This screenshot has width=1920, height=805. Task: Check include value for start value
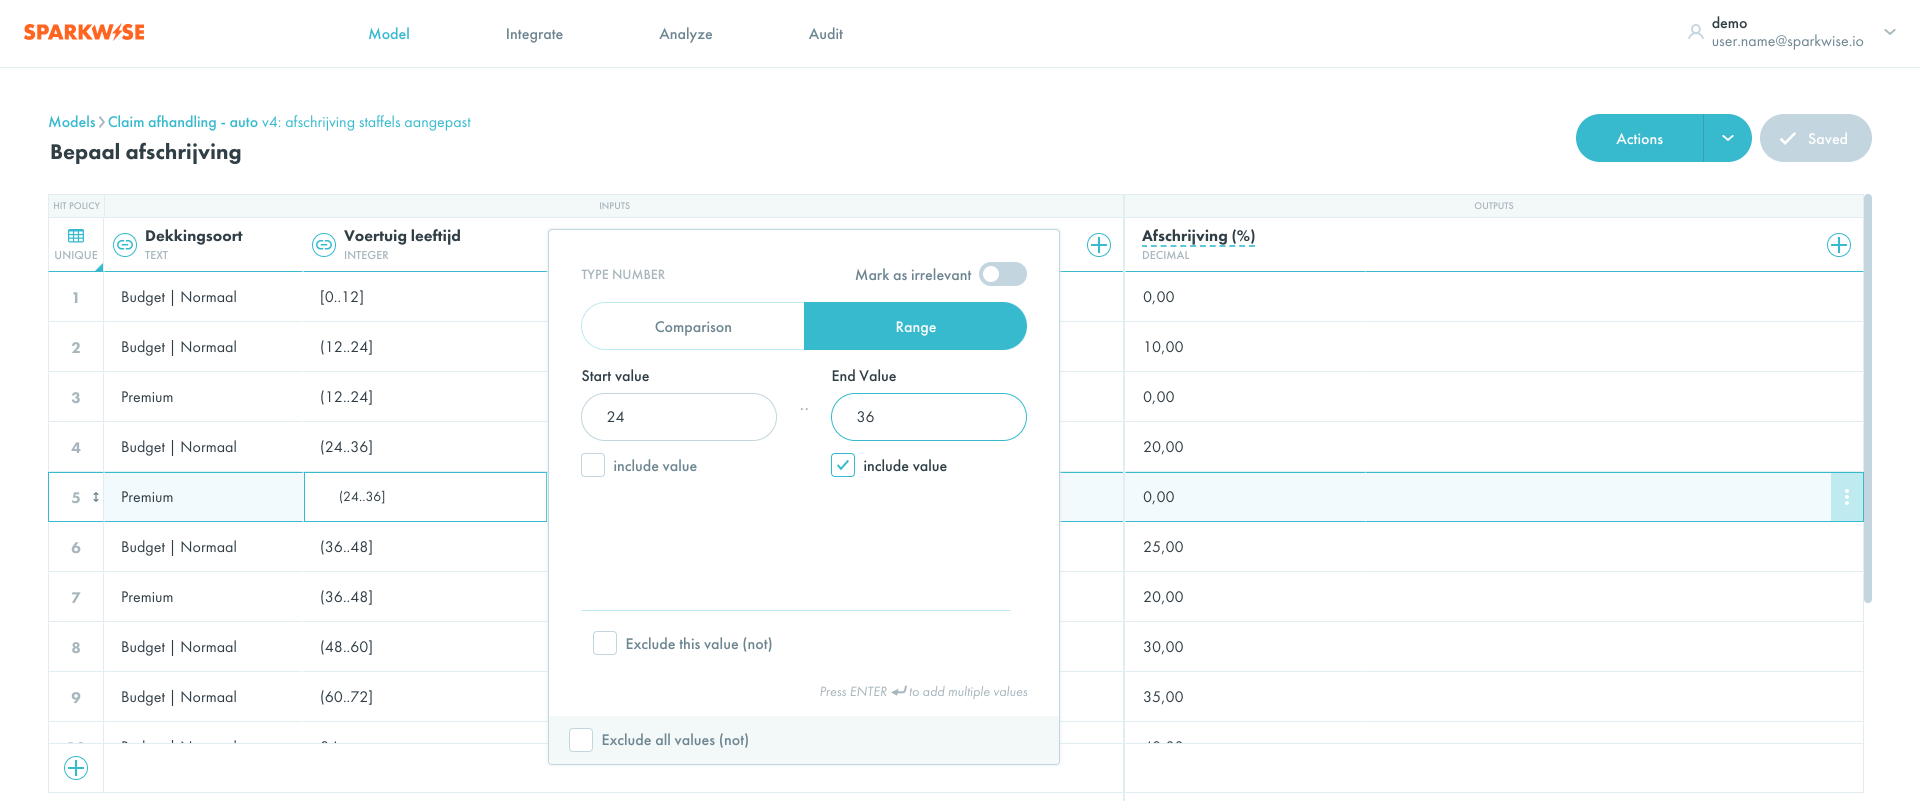[593, 466]
